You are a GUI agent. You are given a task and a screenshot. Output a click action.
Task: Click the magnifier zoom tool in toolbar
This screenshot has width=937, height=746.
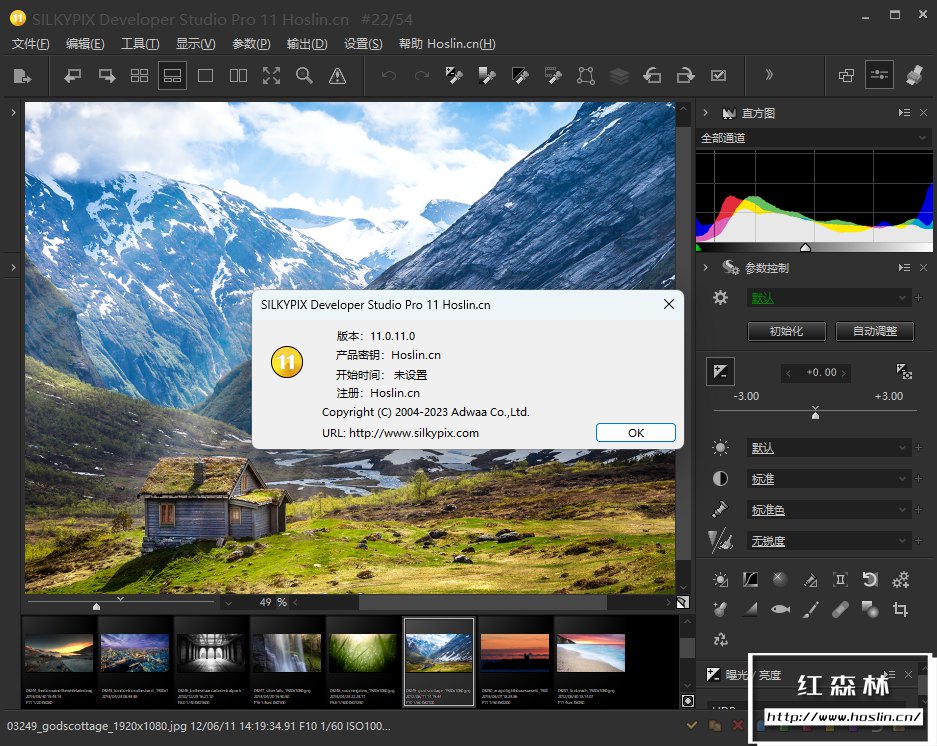(304, 75)
